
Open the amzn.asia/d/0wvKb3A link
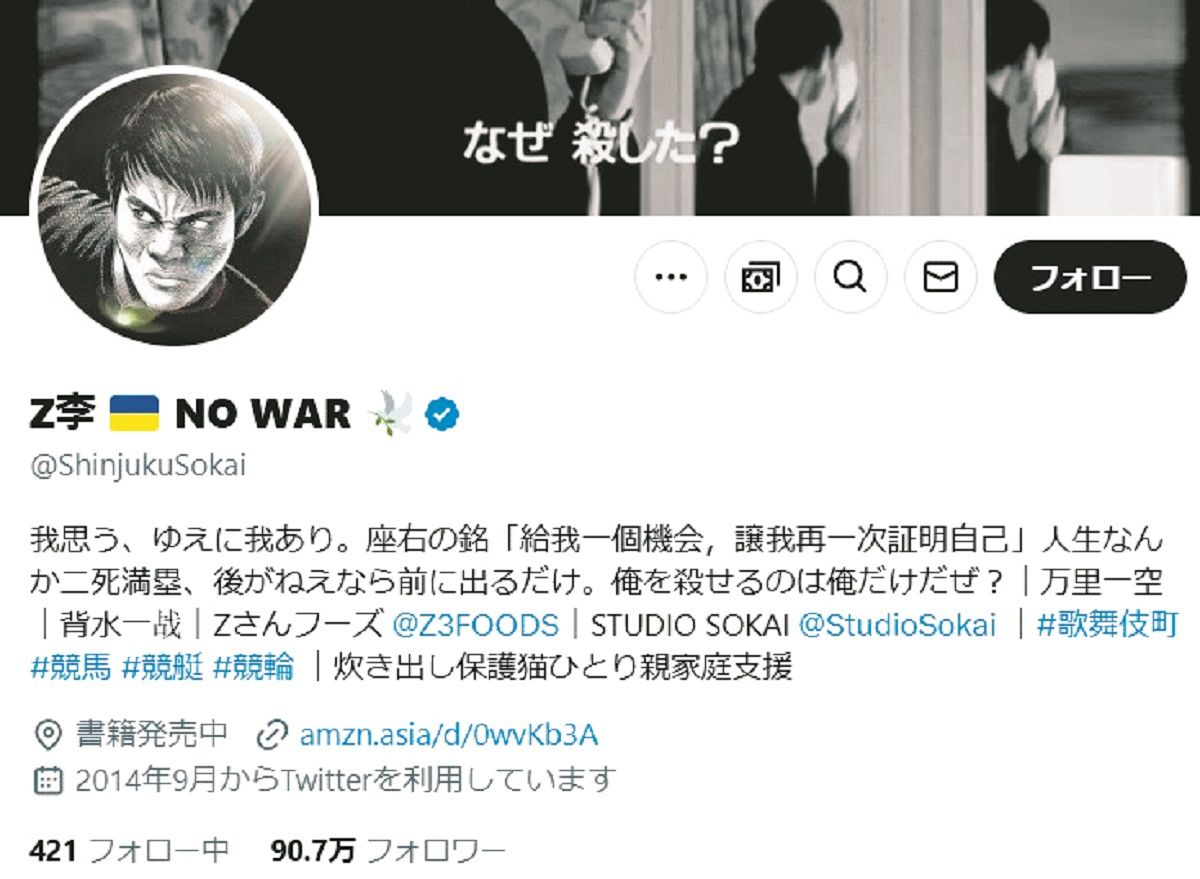click(448, 735)
